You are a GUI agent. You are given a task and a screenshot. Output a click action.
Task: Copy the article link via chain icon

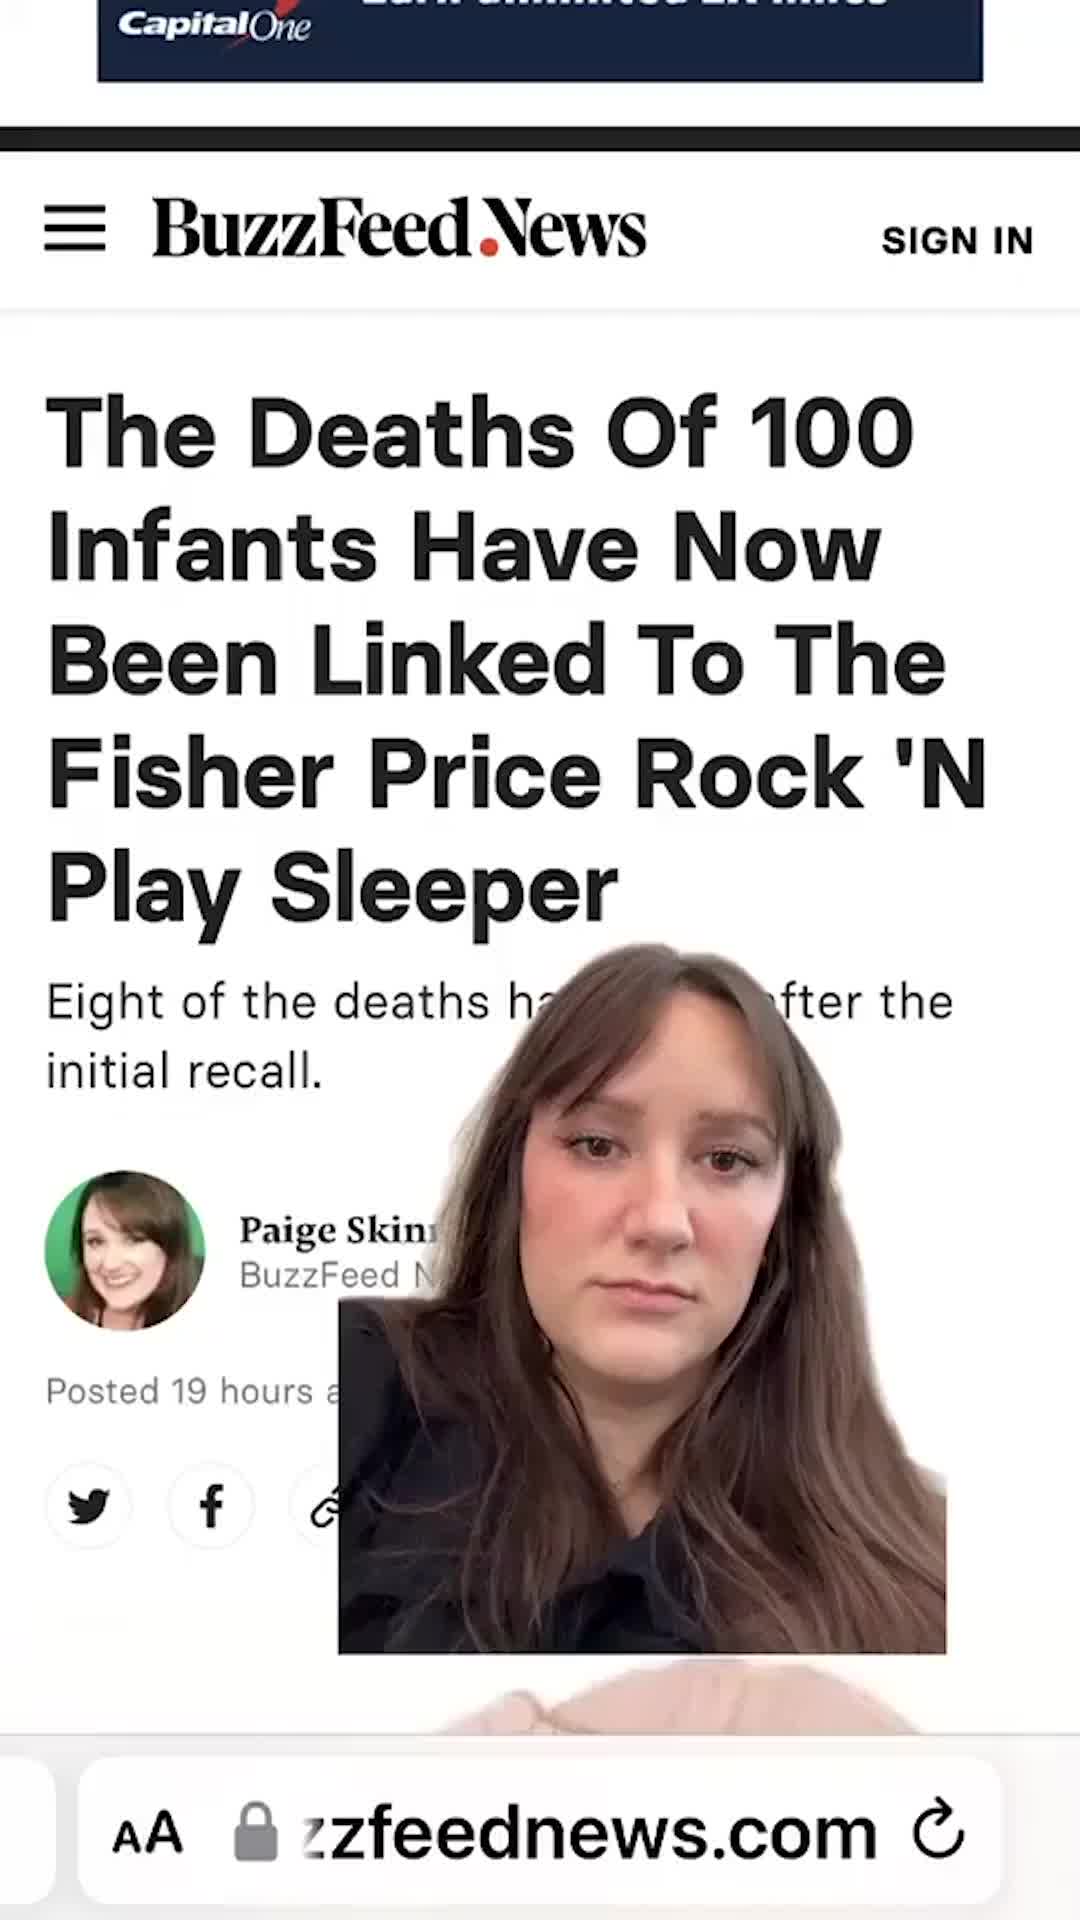(x=317, y=1506)
